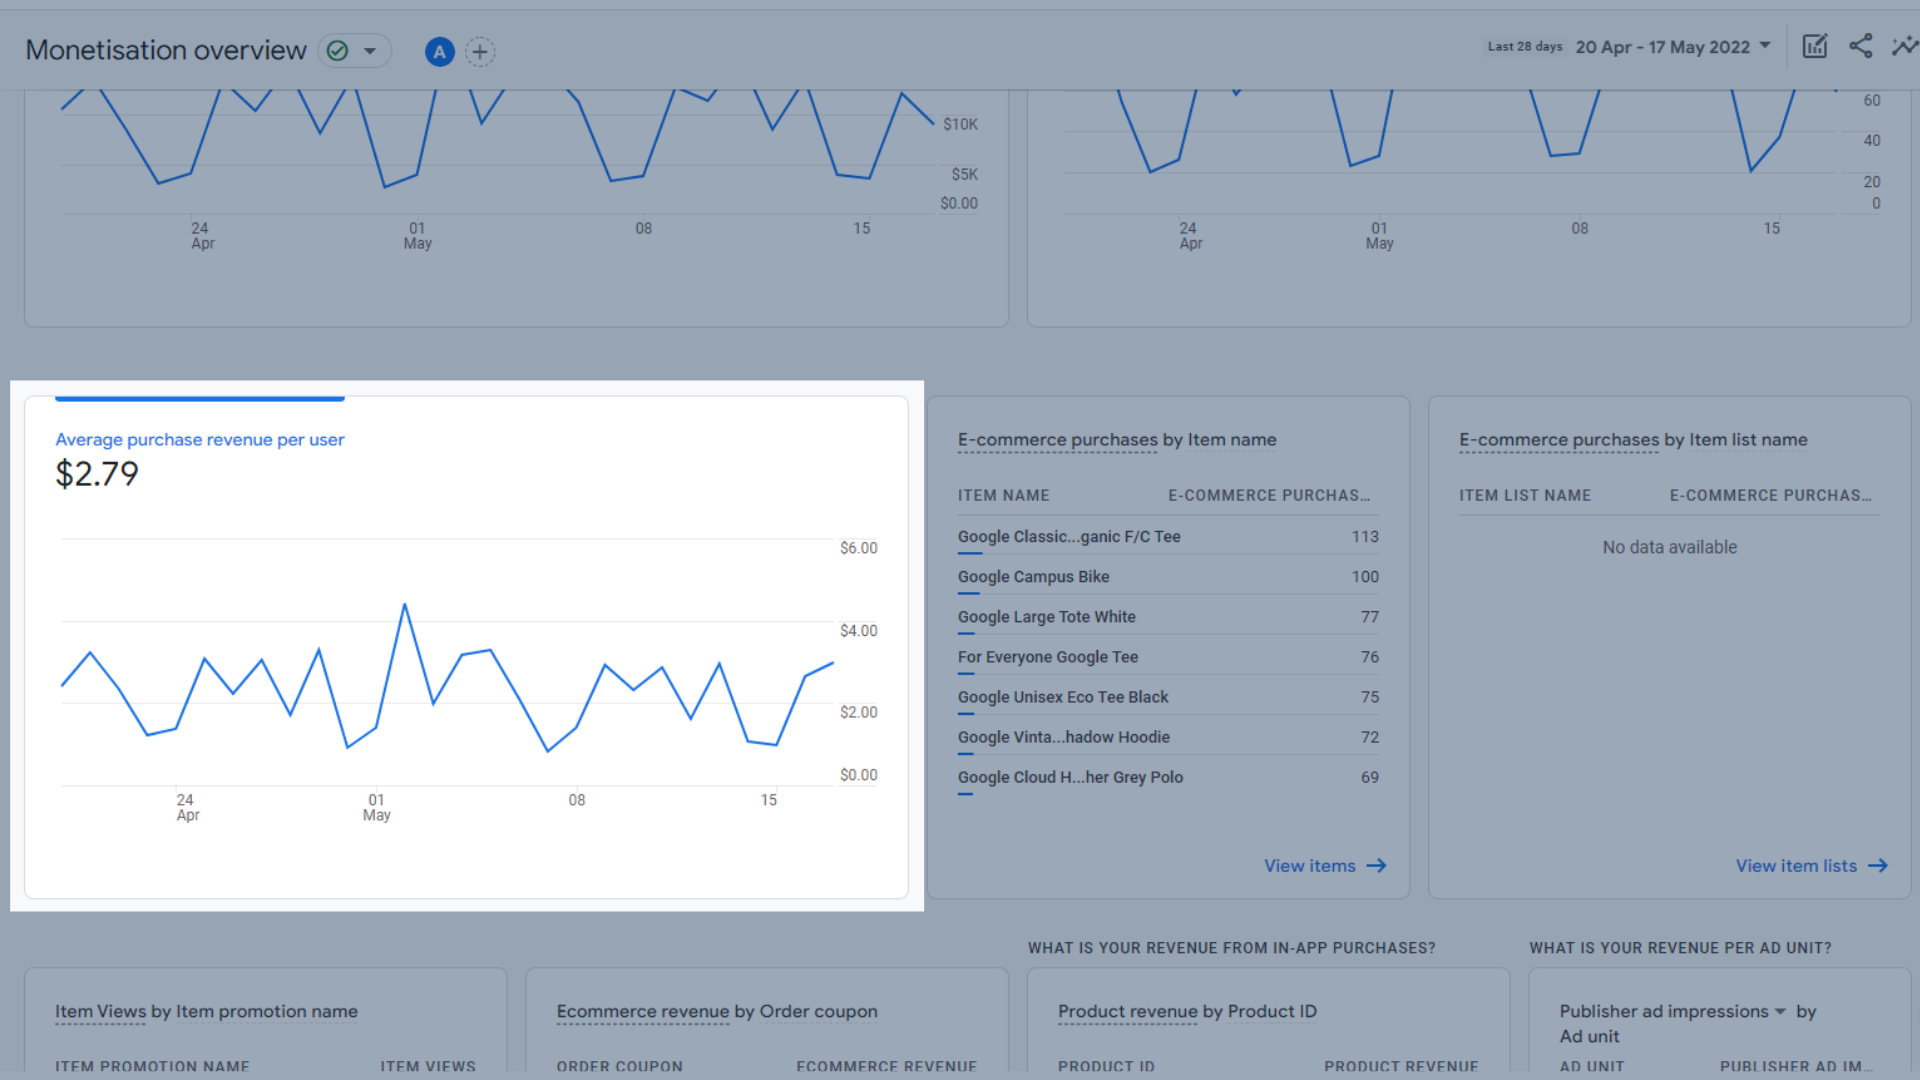Select the All Users segment badge
This screenshot has width=1920, height=1080.
pos(439,52)
